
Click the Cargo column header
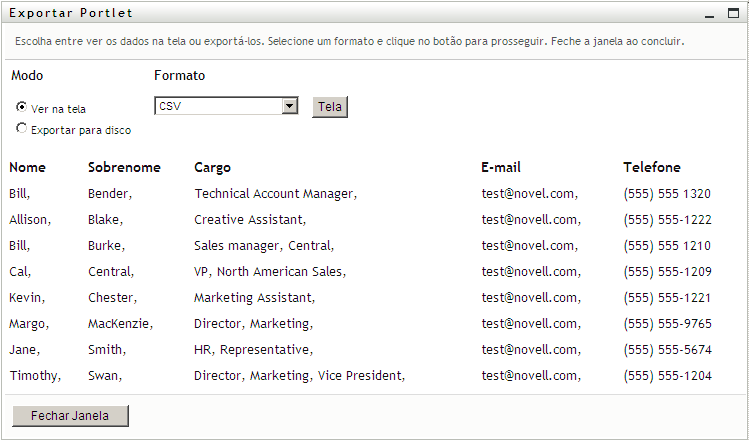pyautogui.click(x=212, y=168)
